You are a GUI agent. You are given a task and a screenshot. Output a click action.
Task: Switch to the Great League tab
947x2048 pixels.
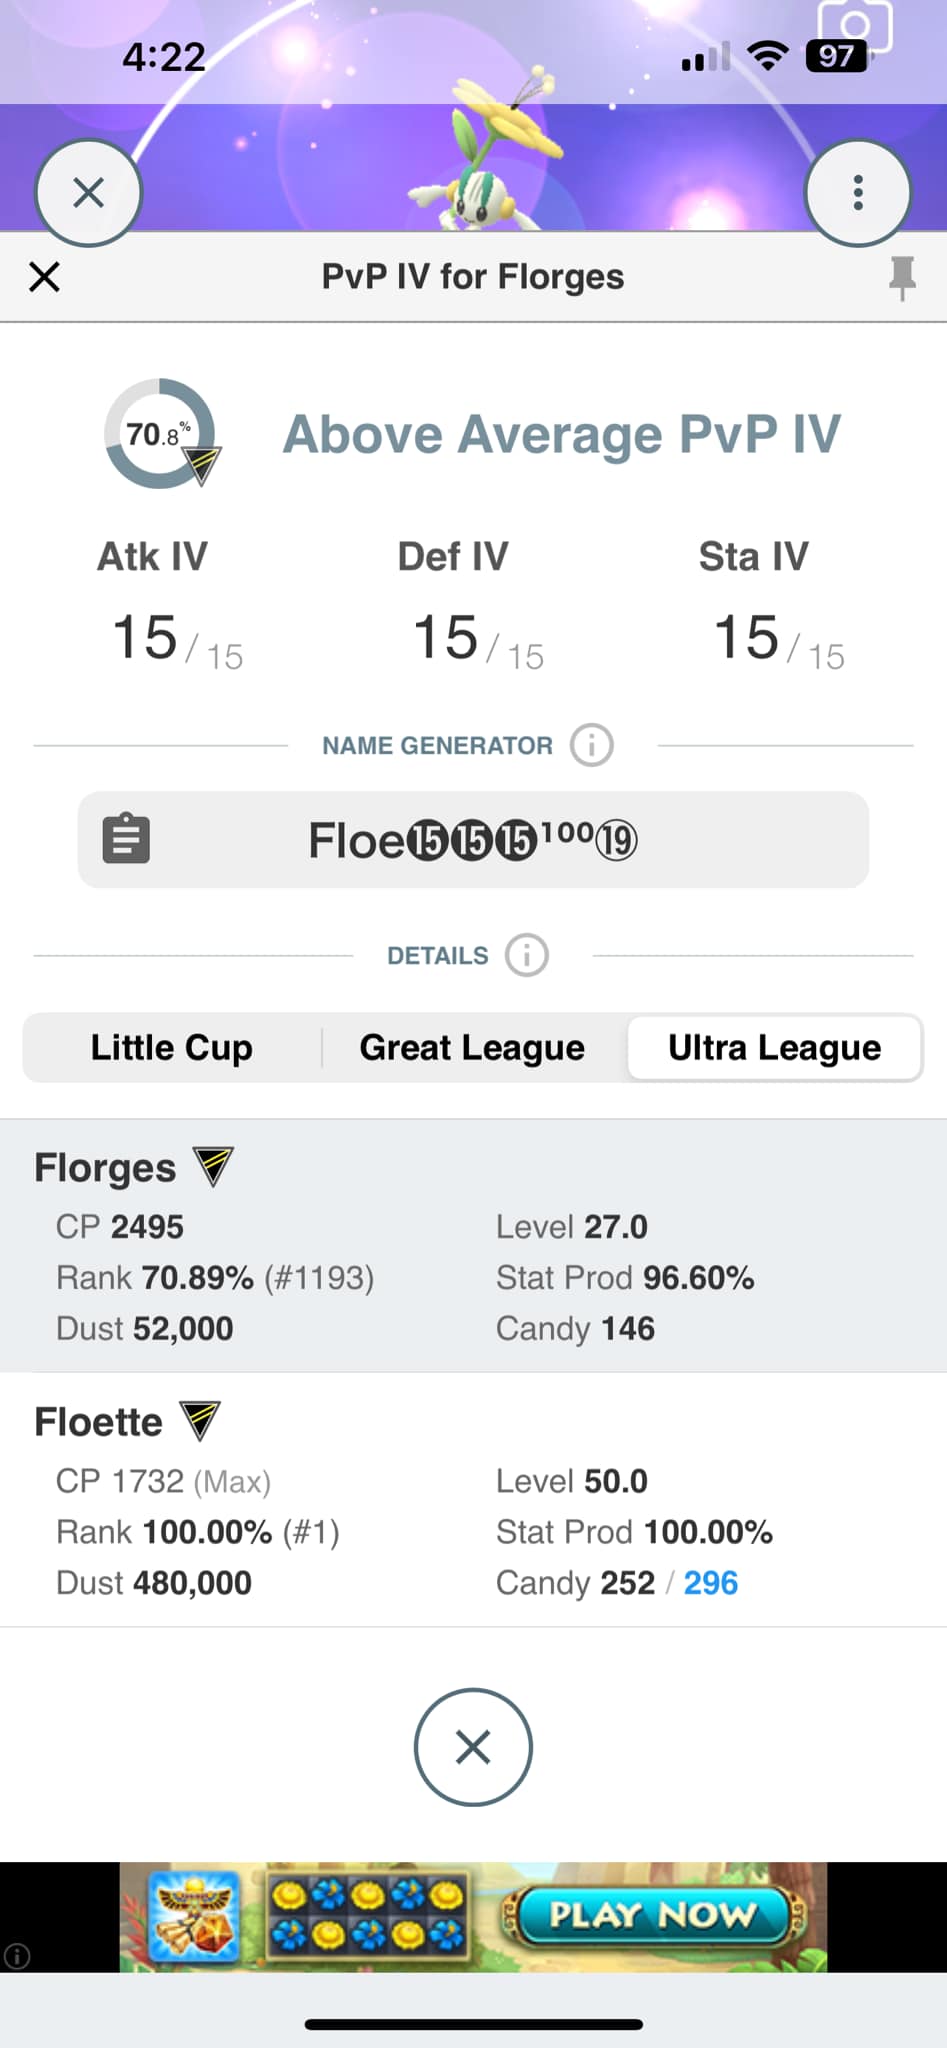(472, 1047)
